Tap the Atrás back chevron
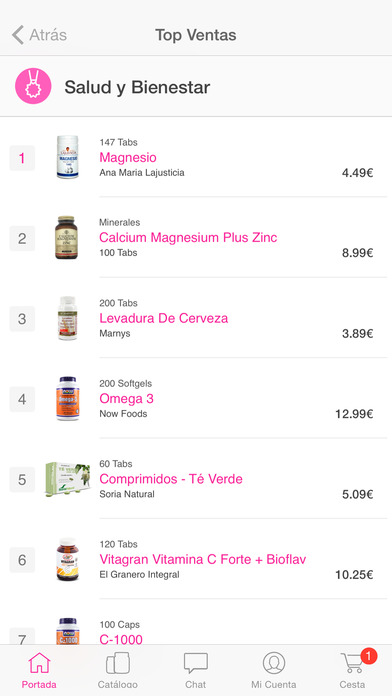The width and height of the screenshot is (392, 696). [x=18, y=35]
